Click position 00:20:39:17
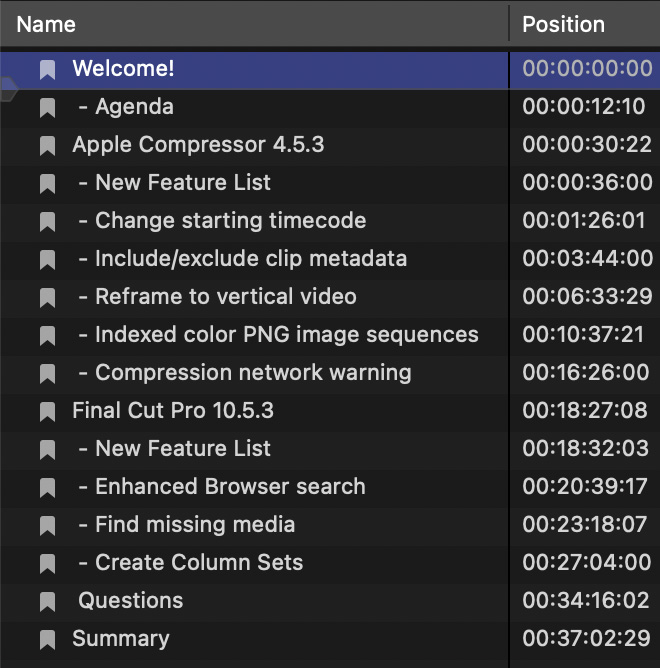Viewport: 660px width, 668px height. 585,487
